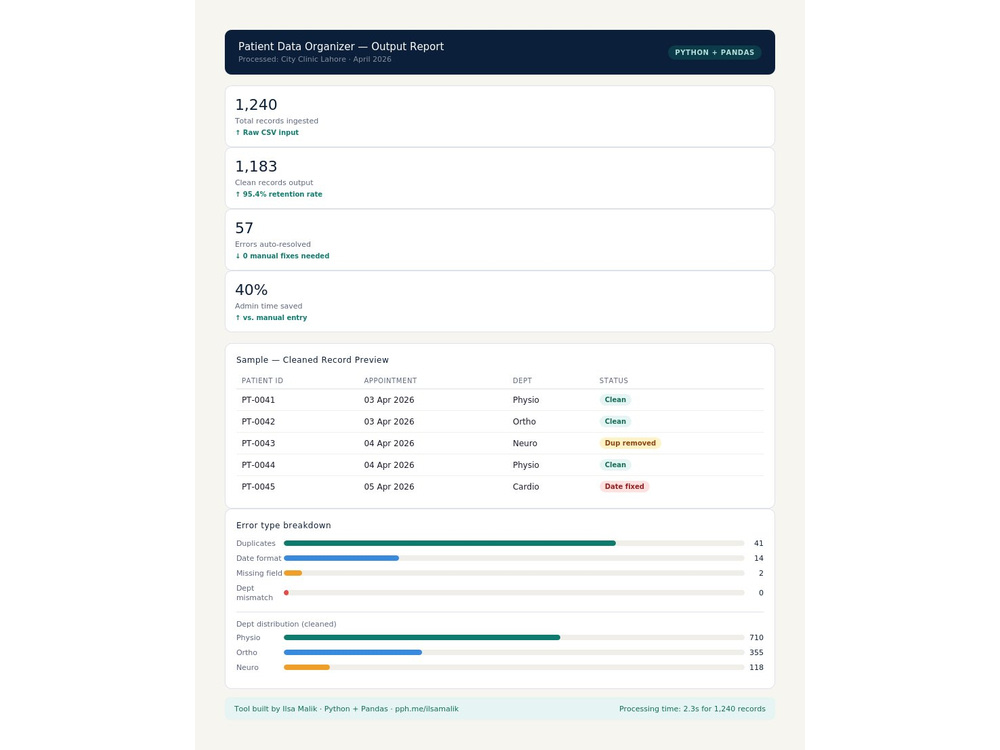Click the Clean badge for PT-0042

pyautogui.click(x=615, y=422)
